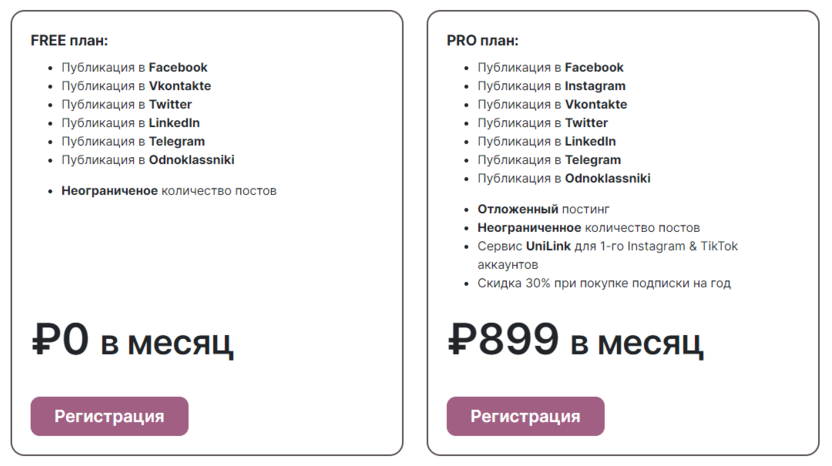Click ₽899 в месяц price

tap(575, 341)
